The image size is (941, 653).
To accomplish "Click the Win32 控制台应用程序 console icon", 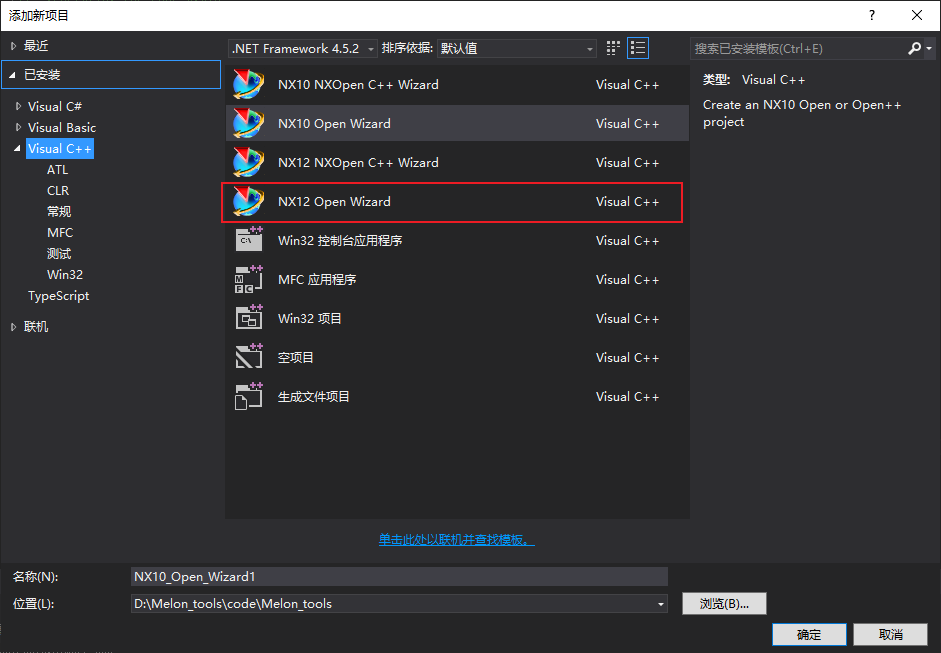I will (x=248, y=239).
